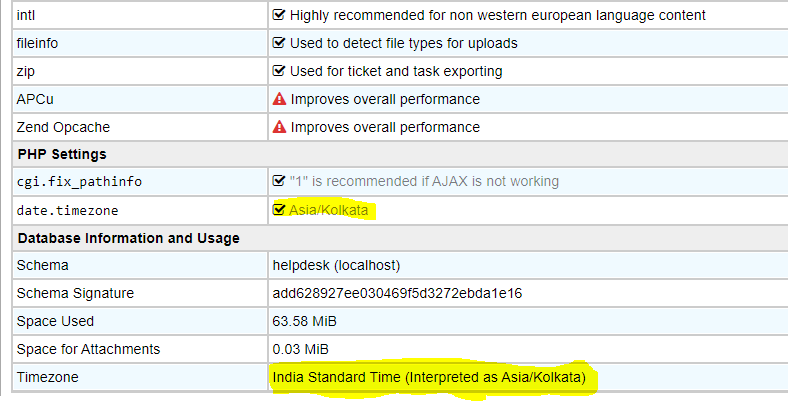Click APCu's 'Improves overall performance' text
788x401 pixels.
pyautogui.click(x=385, y=99)
